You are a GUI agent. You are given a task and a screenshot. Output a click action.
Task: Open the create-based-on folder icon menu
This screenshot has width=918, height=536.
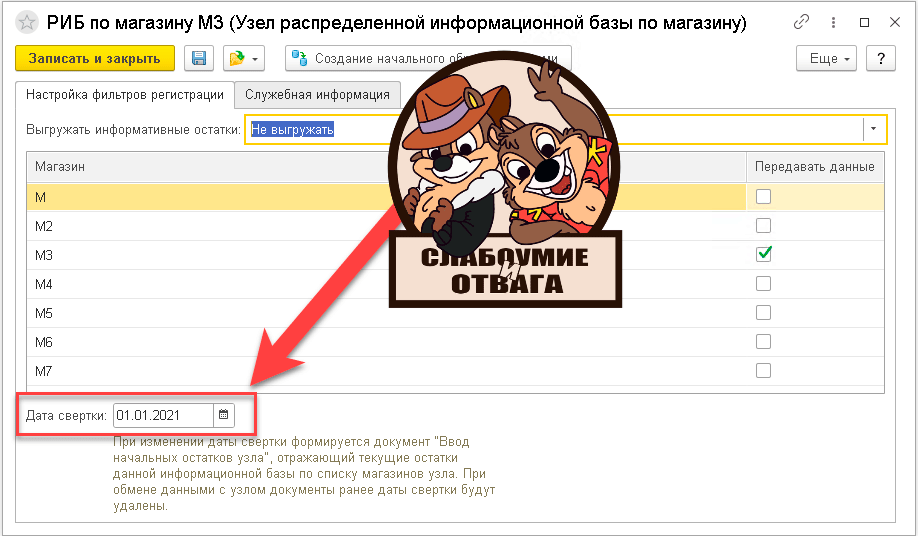(244, 59)
